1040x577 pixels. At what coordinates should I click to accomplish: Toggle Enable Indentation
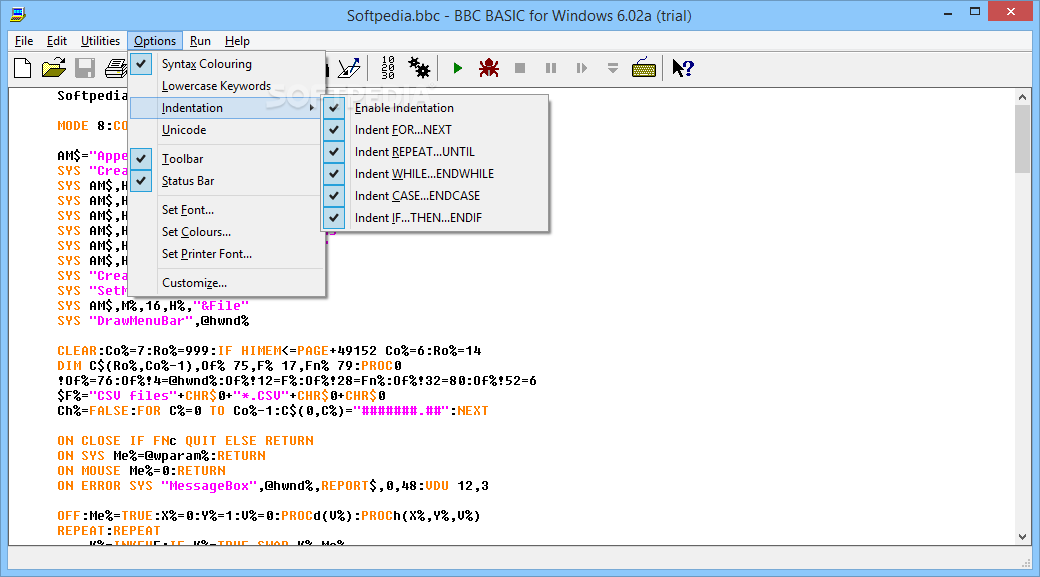point(435,107)
